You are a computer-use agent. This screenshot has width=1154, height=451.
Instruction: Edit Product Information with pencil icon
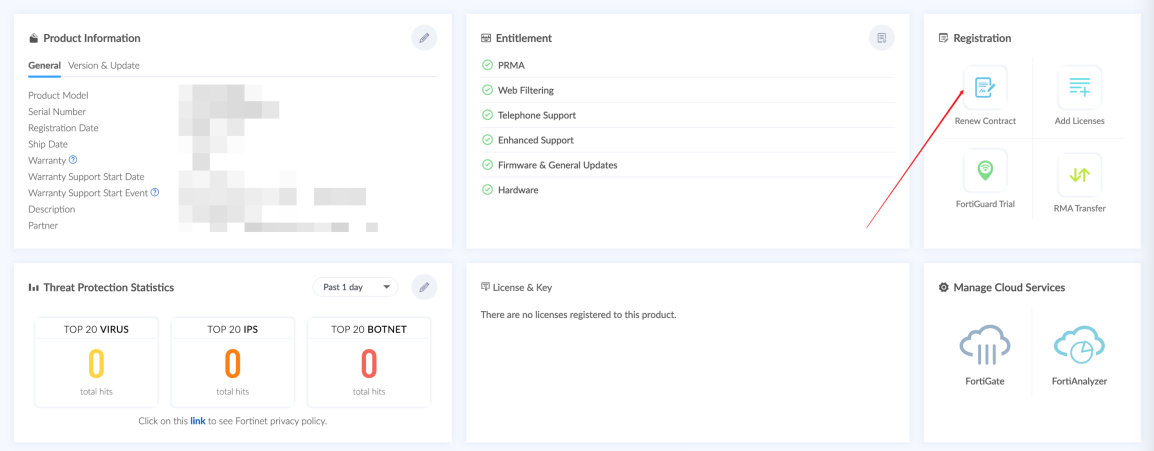pyautogui.click(x=424, y=38)
